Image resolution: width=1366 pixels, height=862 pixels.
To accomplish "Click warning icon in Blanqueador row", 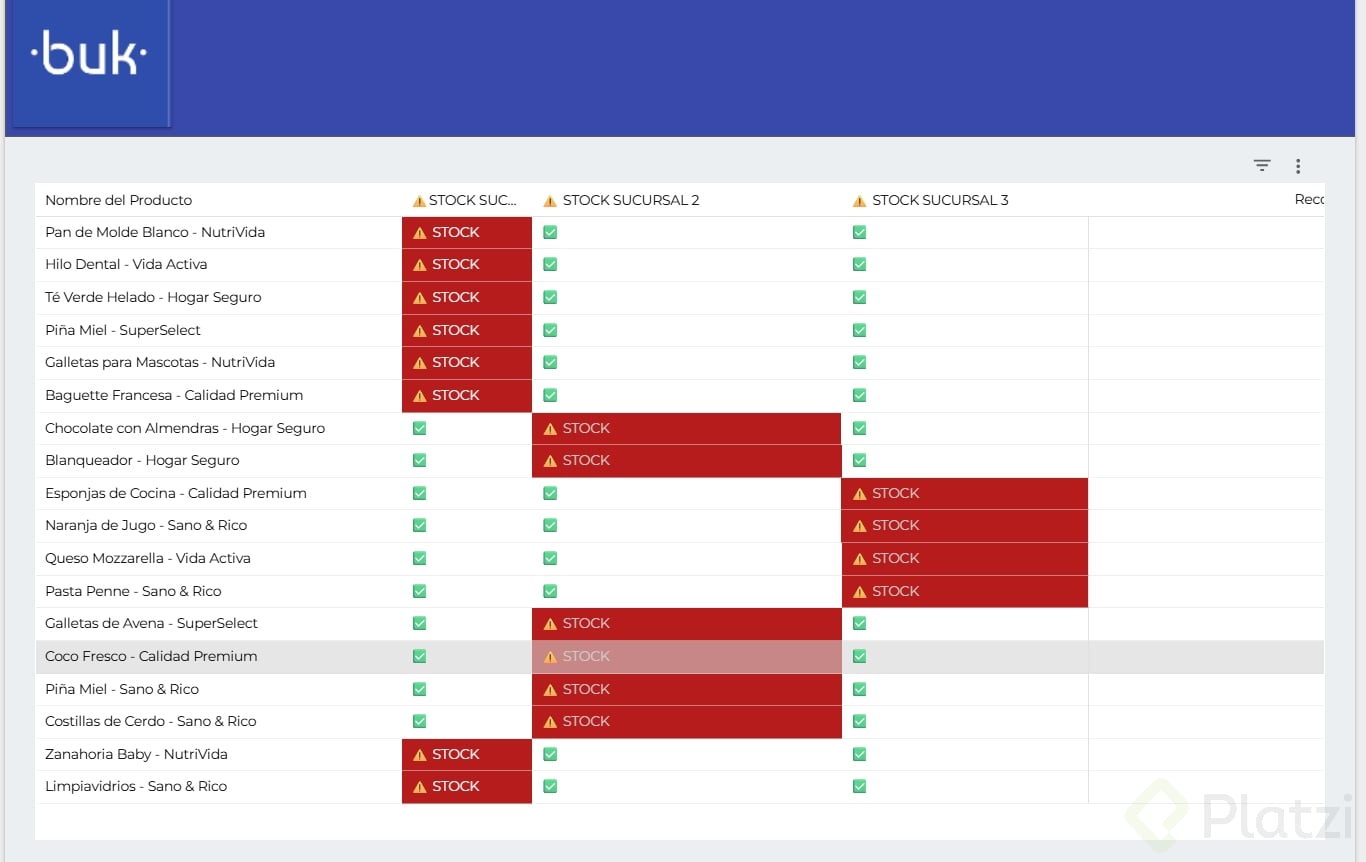I will [x=550, y=461].
